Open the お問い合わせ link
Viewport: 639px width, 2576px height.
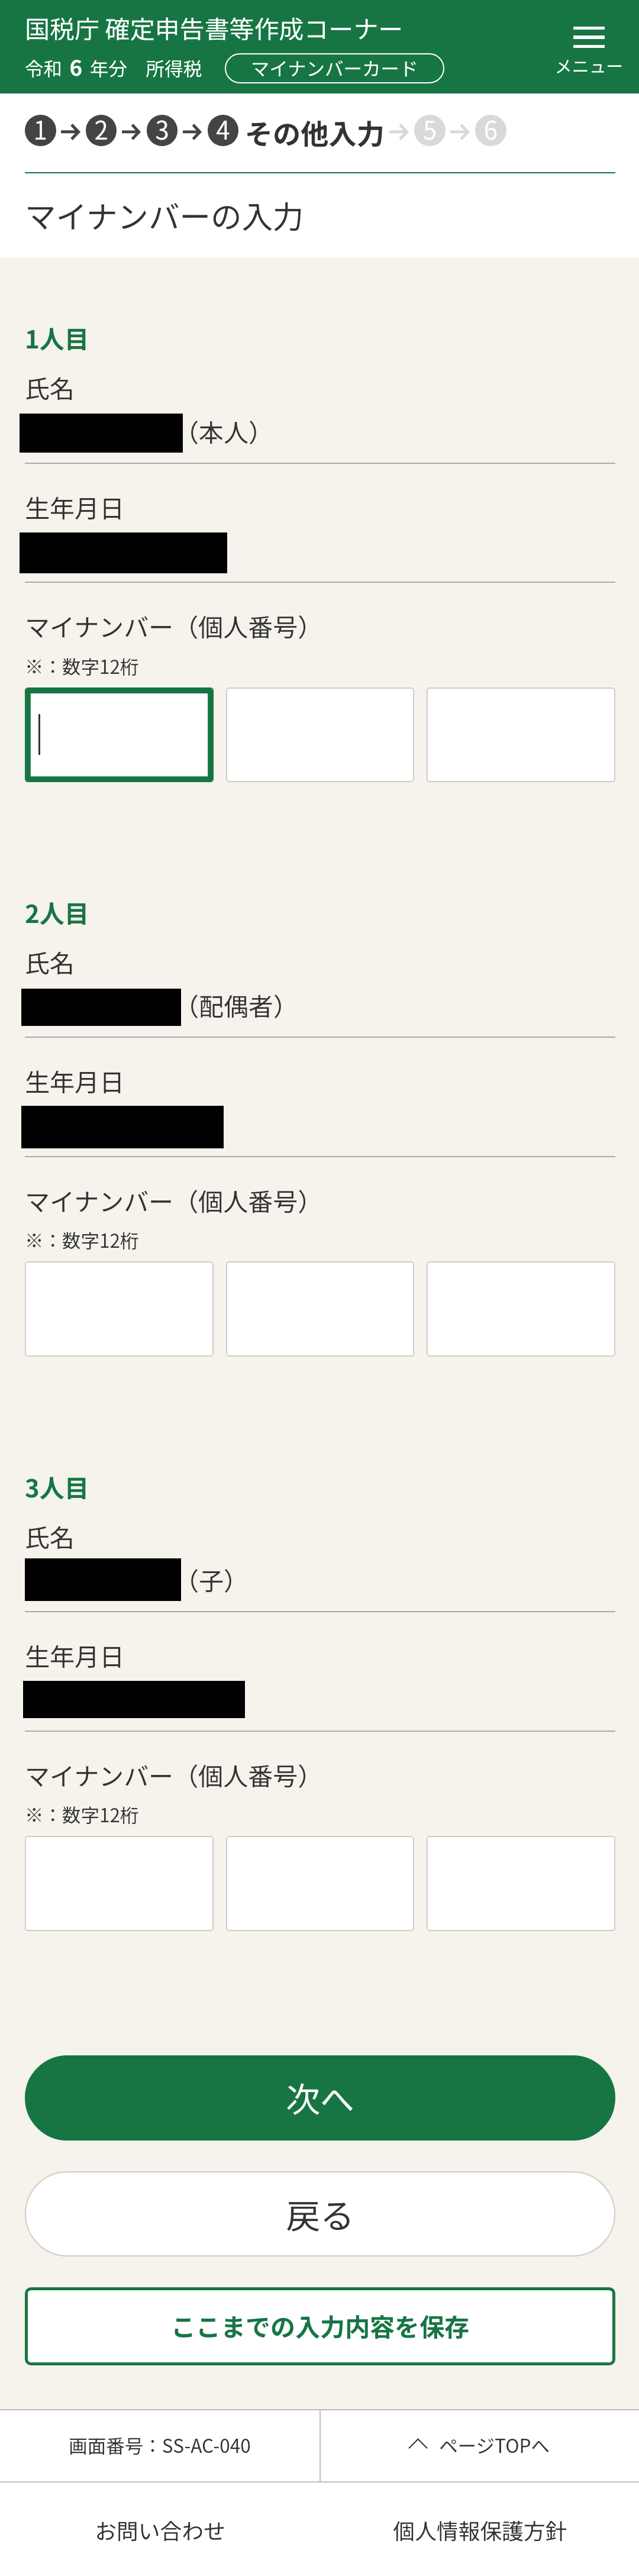pyautogui.click(x=160, y=2531)
